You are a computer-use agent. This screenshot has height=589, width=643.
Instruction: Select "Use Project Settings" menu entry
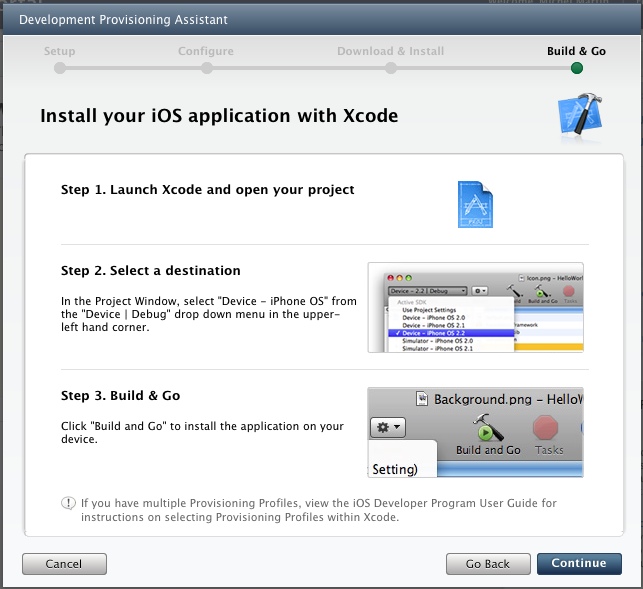[429, 310]
